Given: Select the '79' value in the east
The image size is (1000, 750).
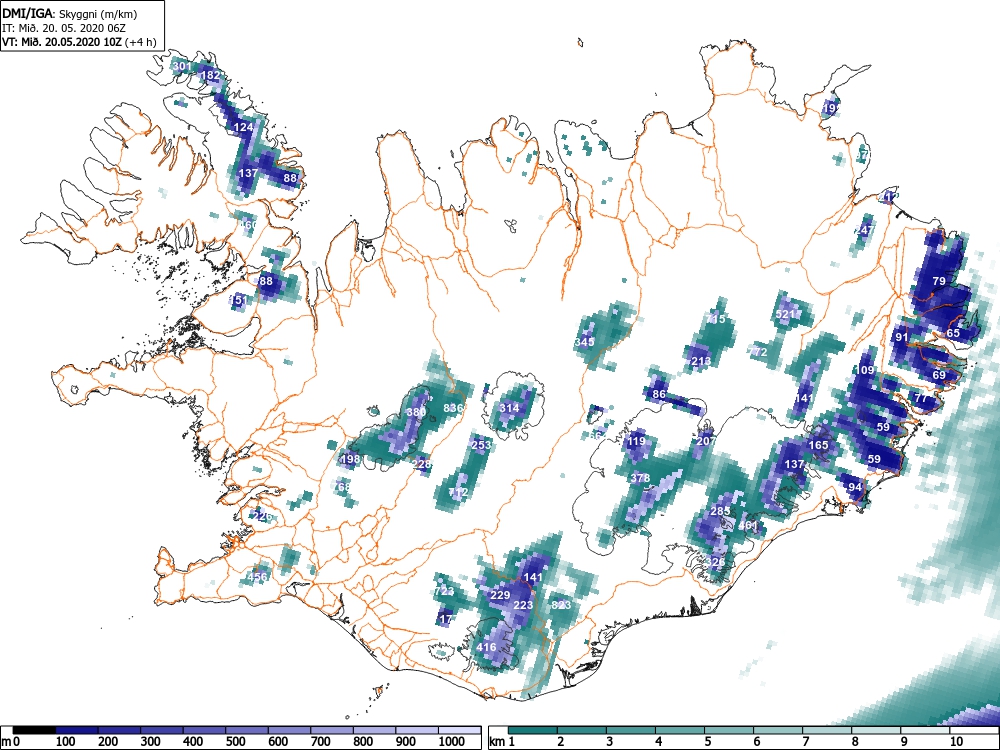Looking at the screenshot, I should (939, 281).
